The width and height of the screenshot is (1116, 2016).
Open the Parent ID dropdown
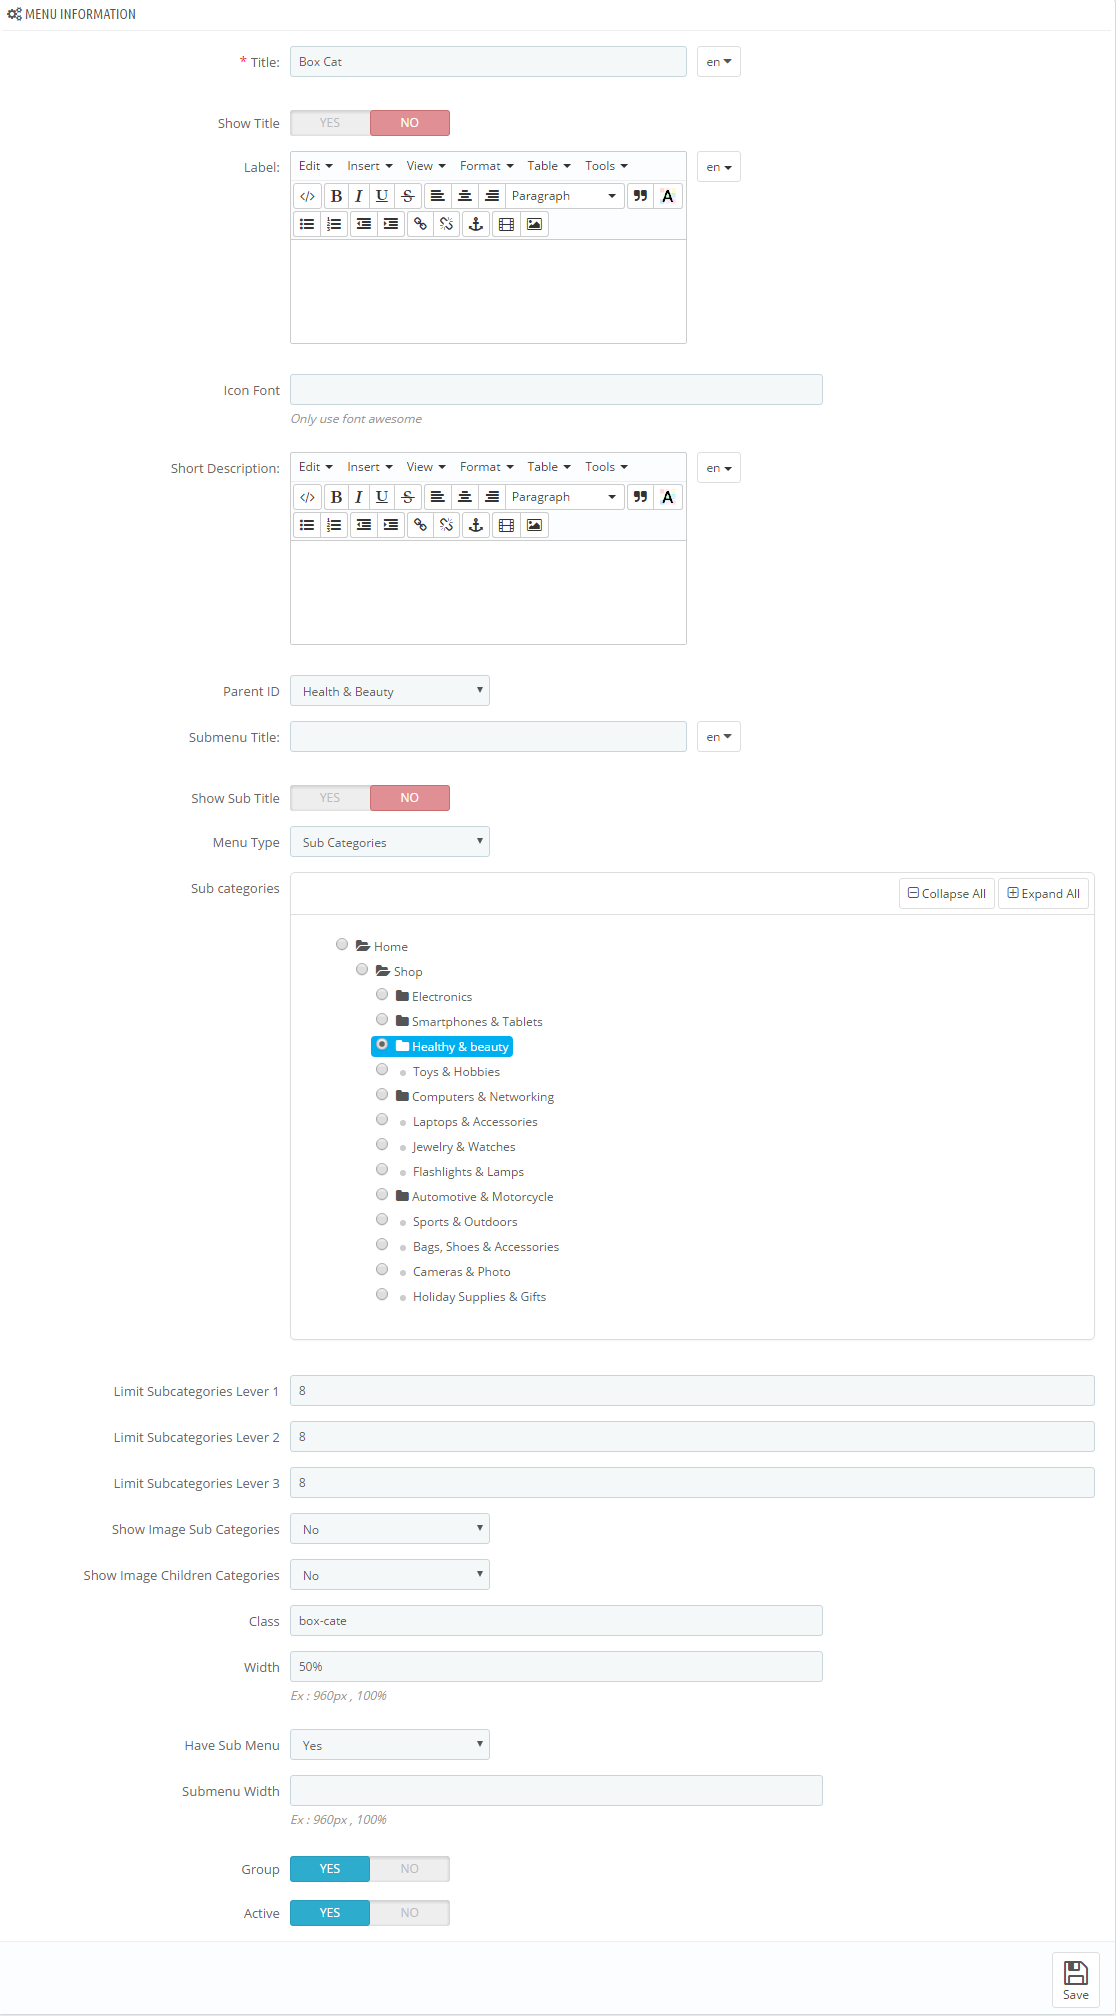[390, 691]
